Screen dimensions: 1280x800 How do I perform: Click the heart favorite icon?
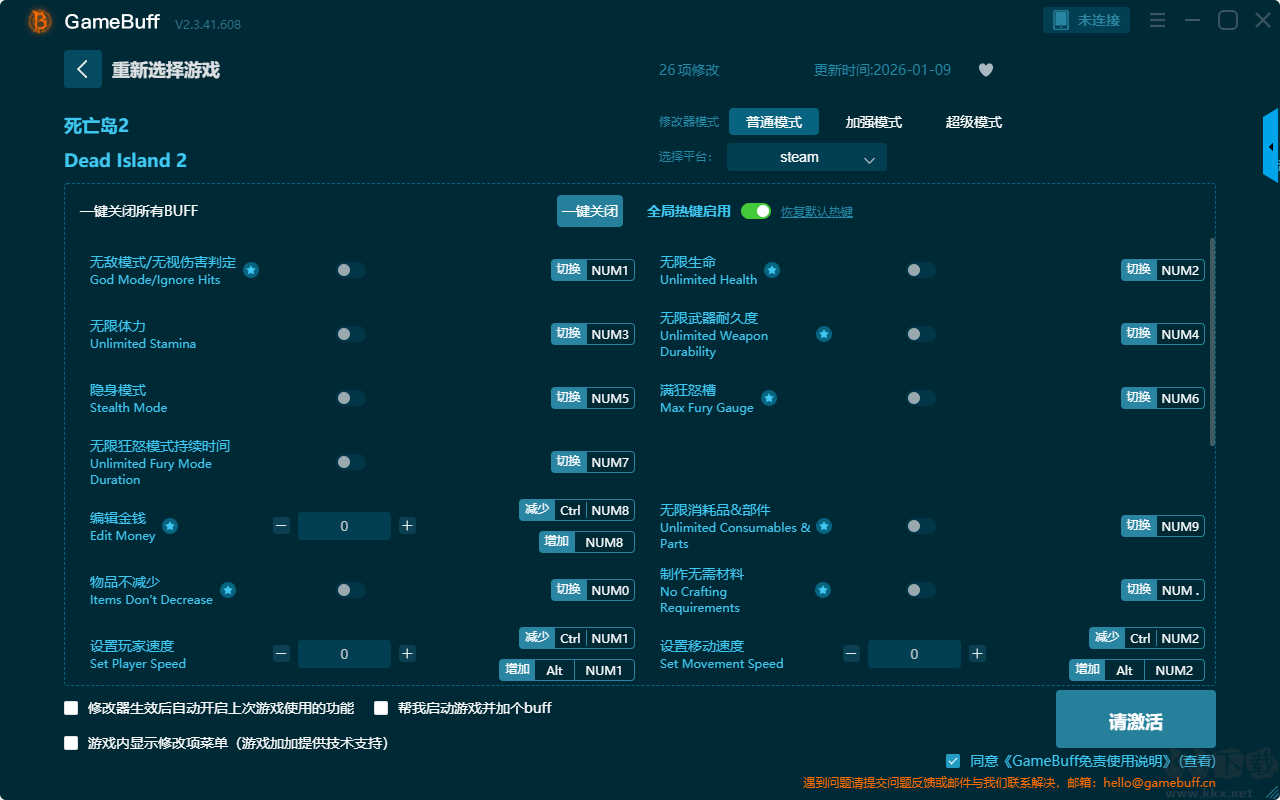click(986, 70)
